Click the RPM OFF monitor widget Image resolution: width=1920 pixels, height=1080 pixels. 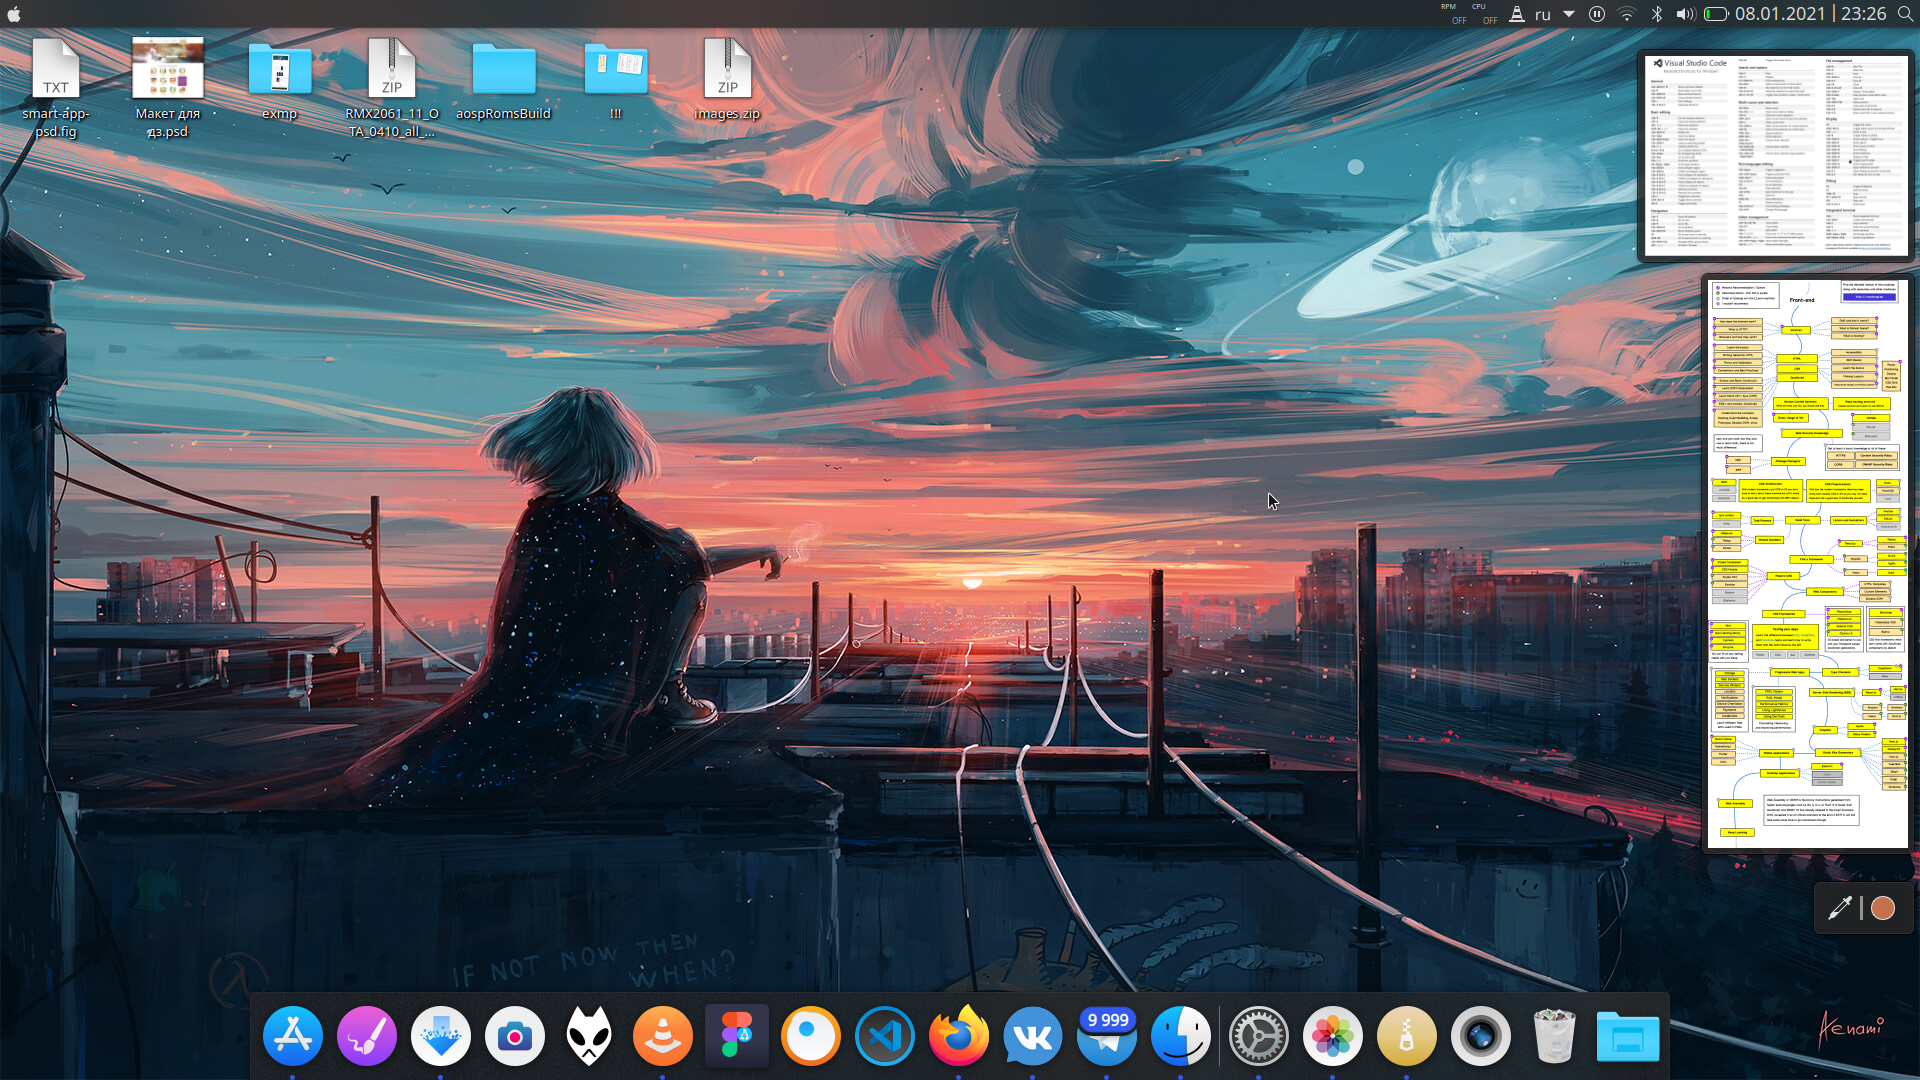coord(1453,14)
